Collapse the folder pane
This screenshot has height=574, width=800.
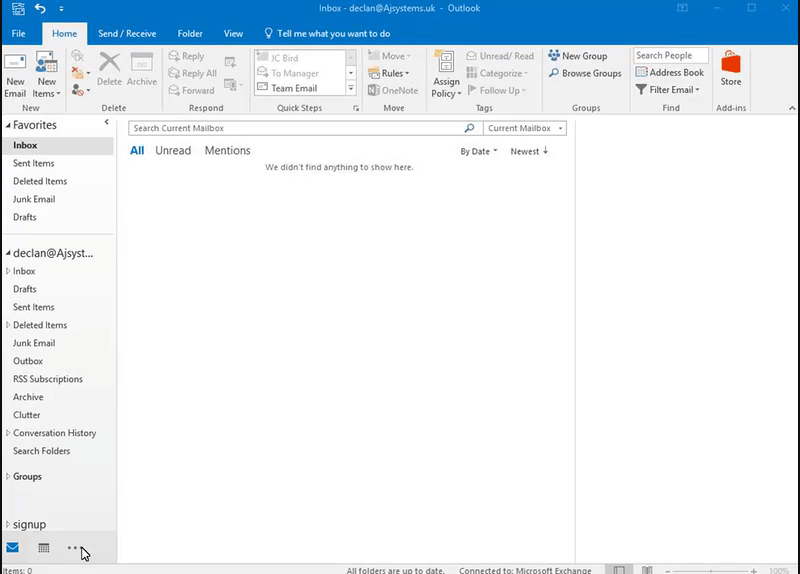click(107, 122)
